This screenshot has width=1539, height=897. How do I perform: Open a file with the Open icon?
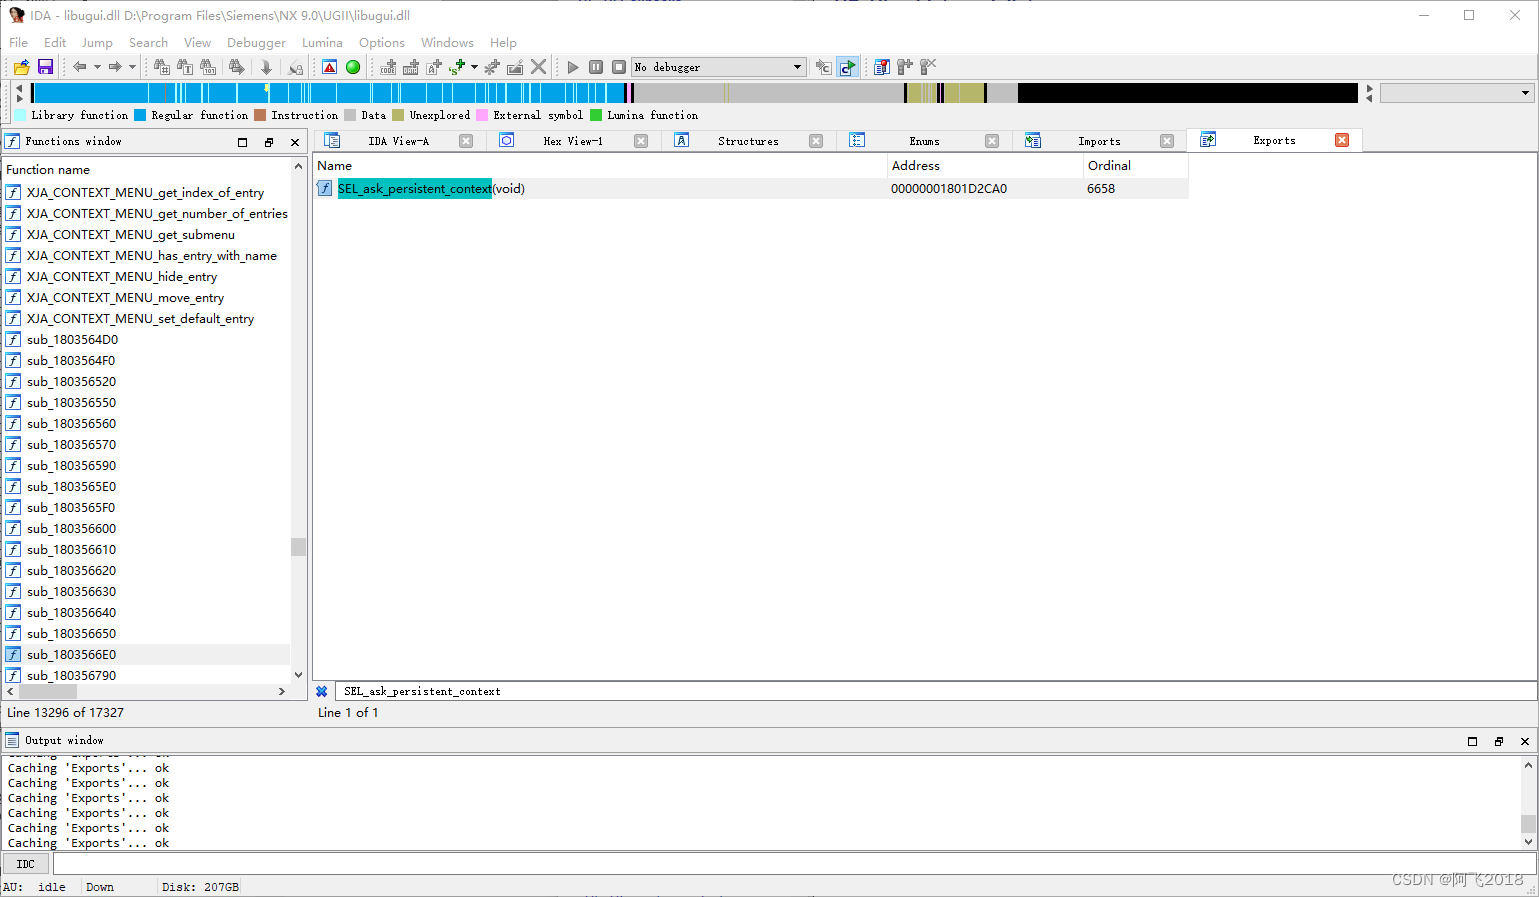point(20,66)
